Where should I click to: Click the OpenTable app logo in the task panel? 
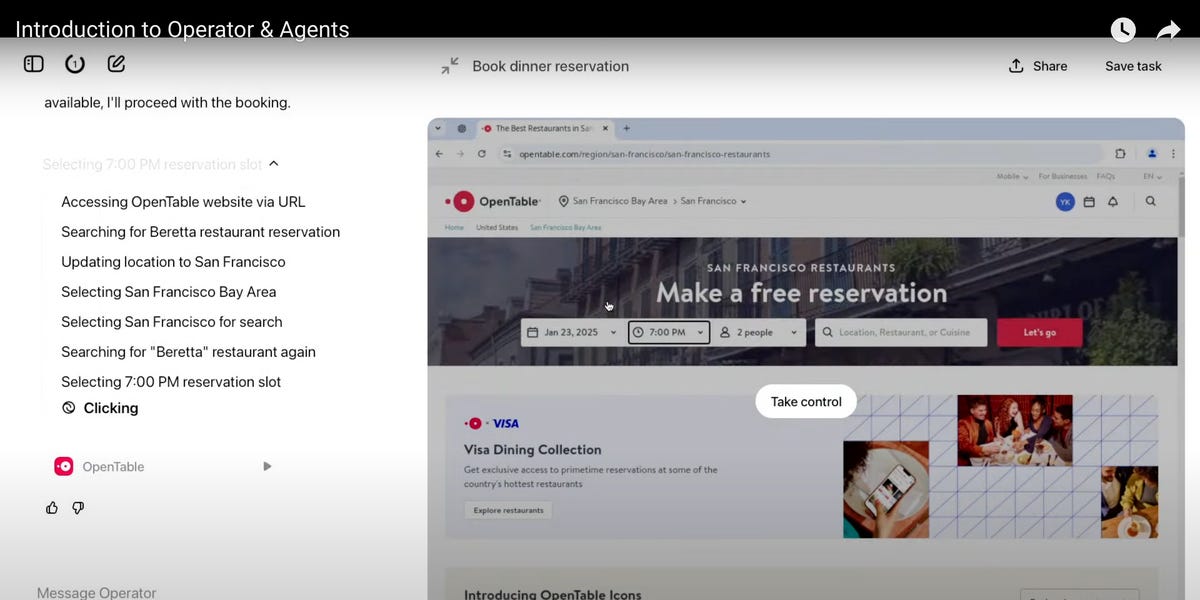(x=63, y=466)
